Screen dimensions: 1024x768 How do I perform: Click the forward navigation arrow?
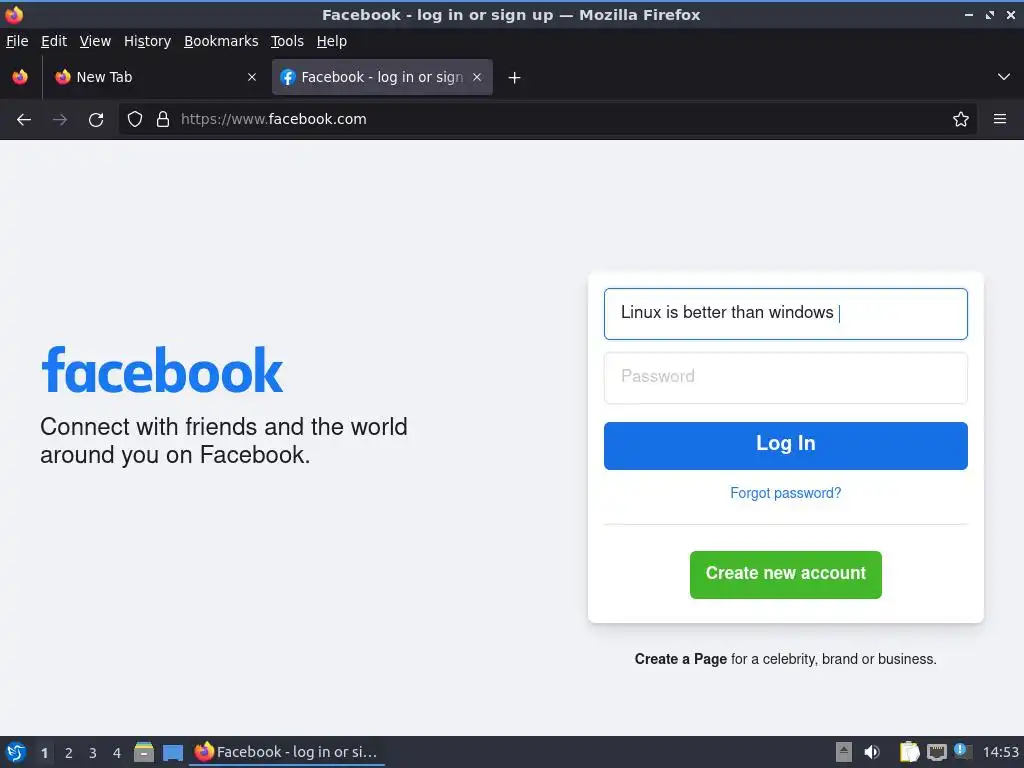point(59,120)
